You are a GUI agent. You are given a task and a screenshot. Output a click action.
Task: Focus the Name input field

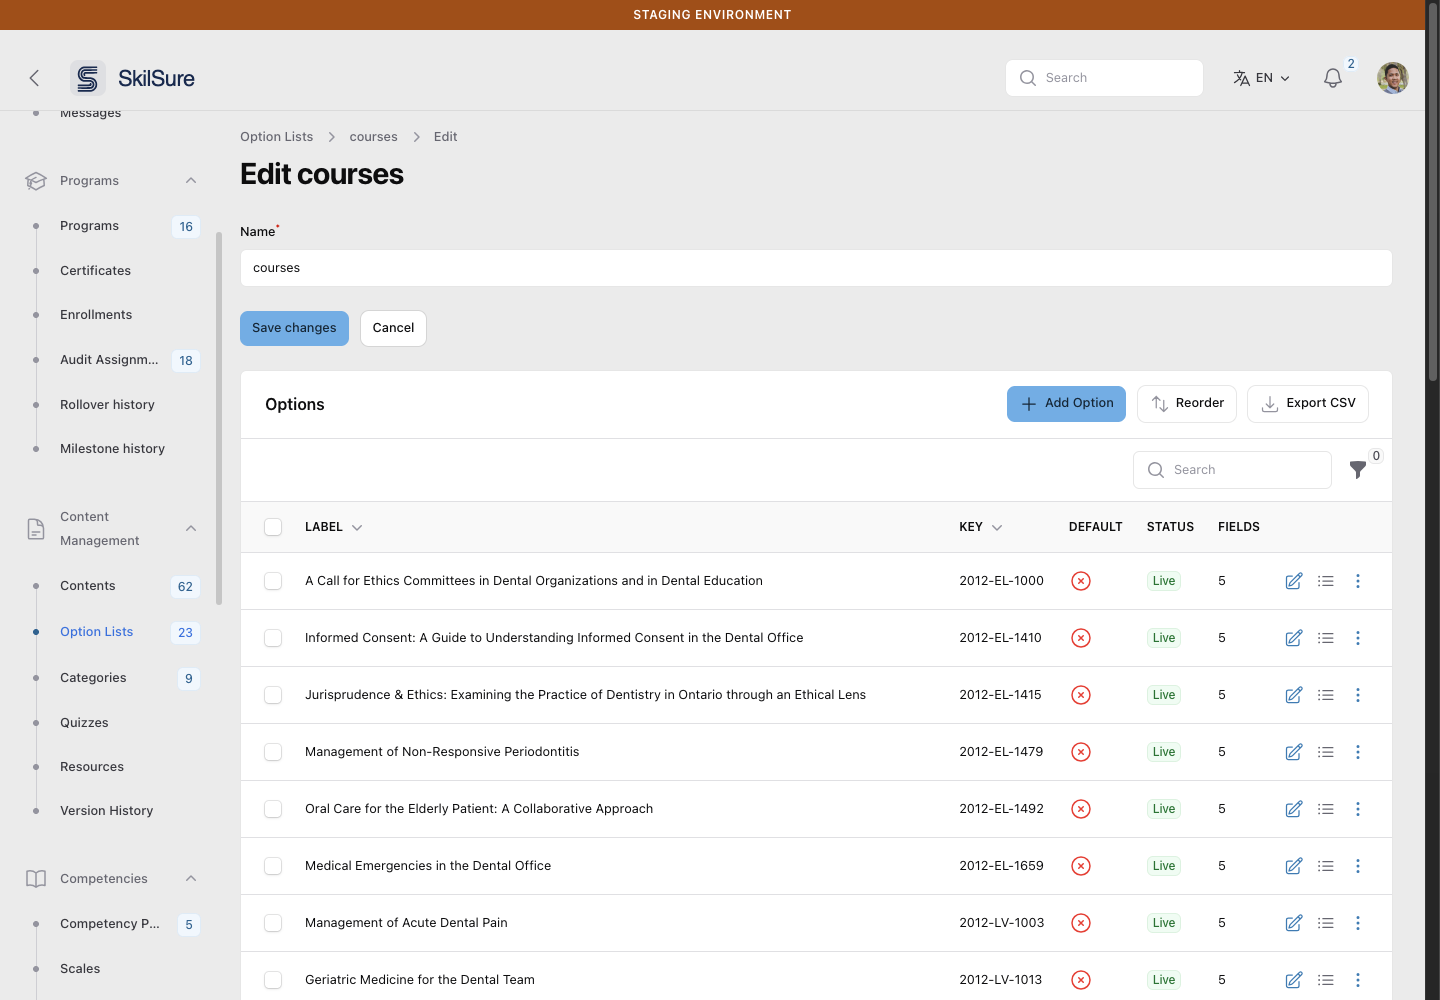[816, 268]
